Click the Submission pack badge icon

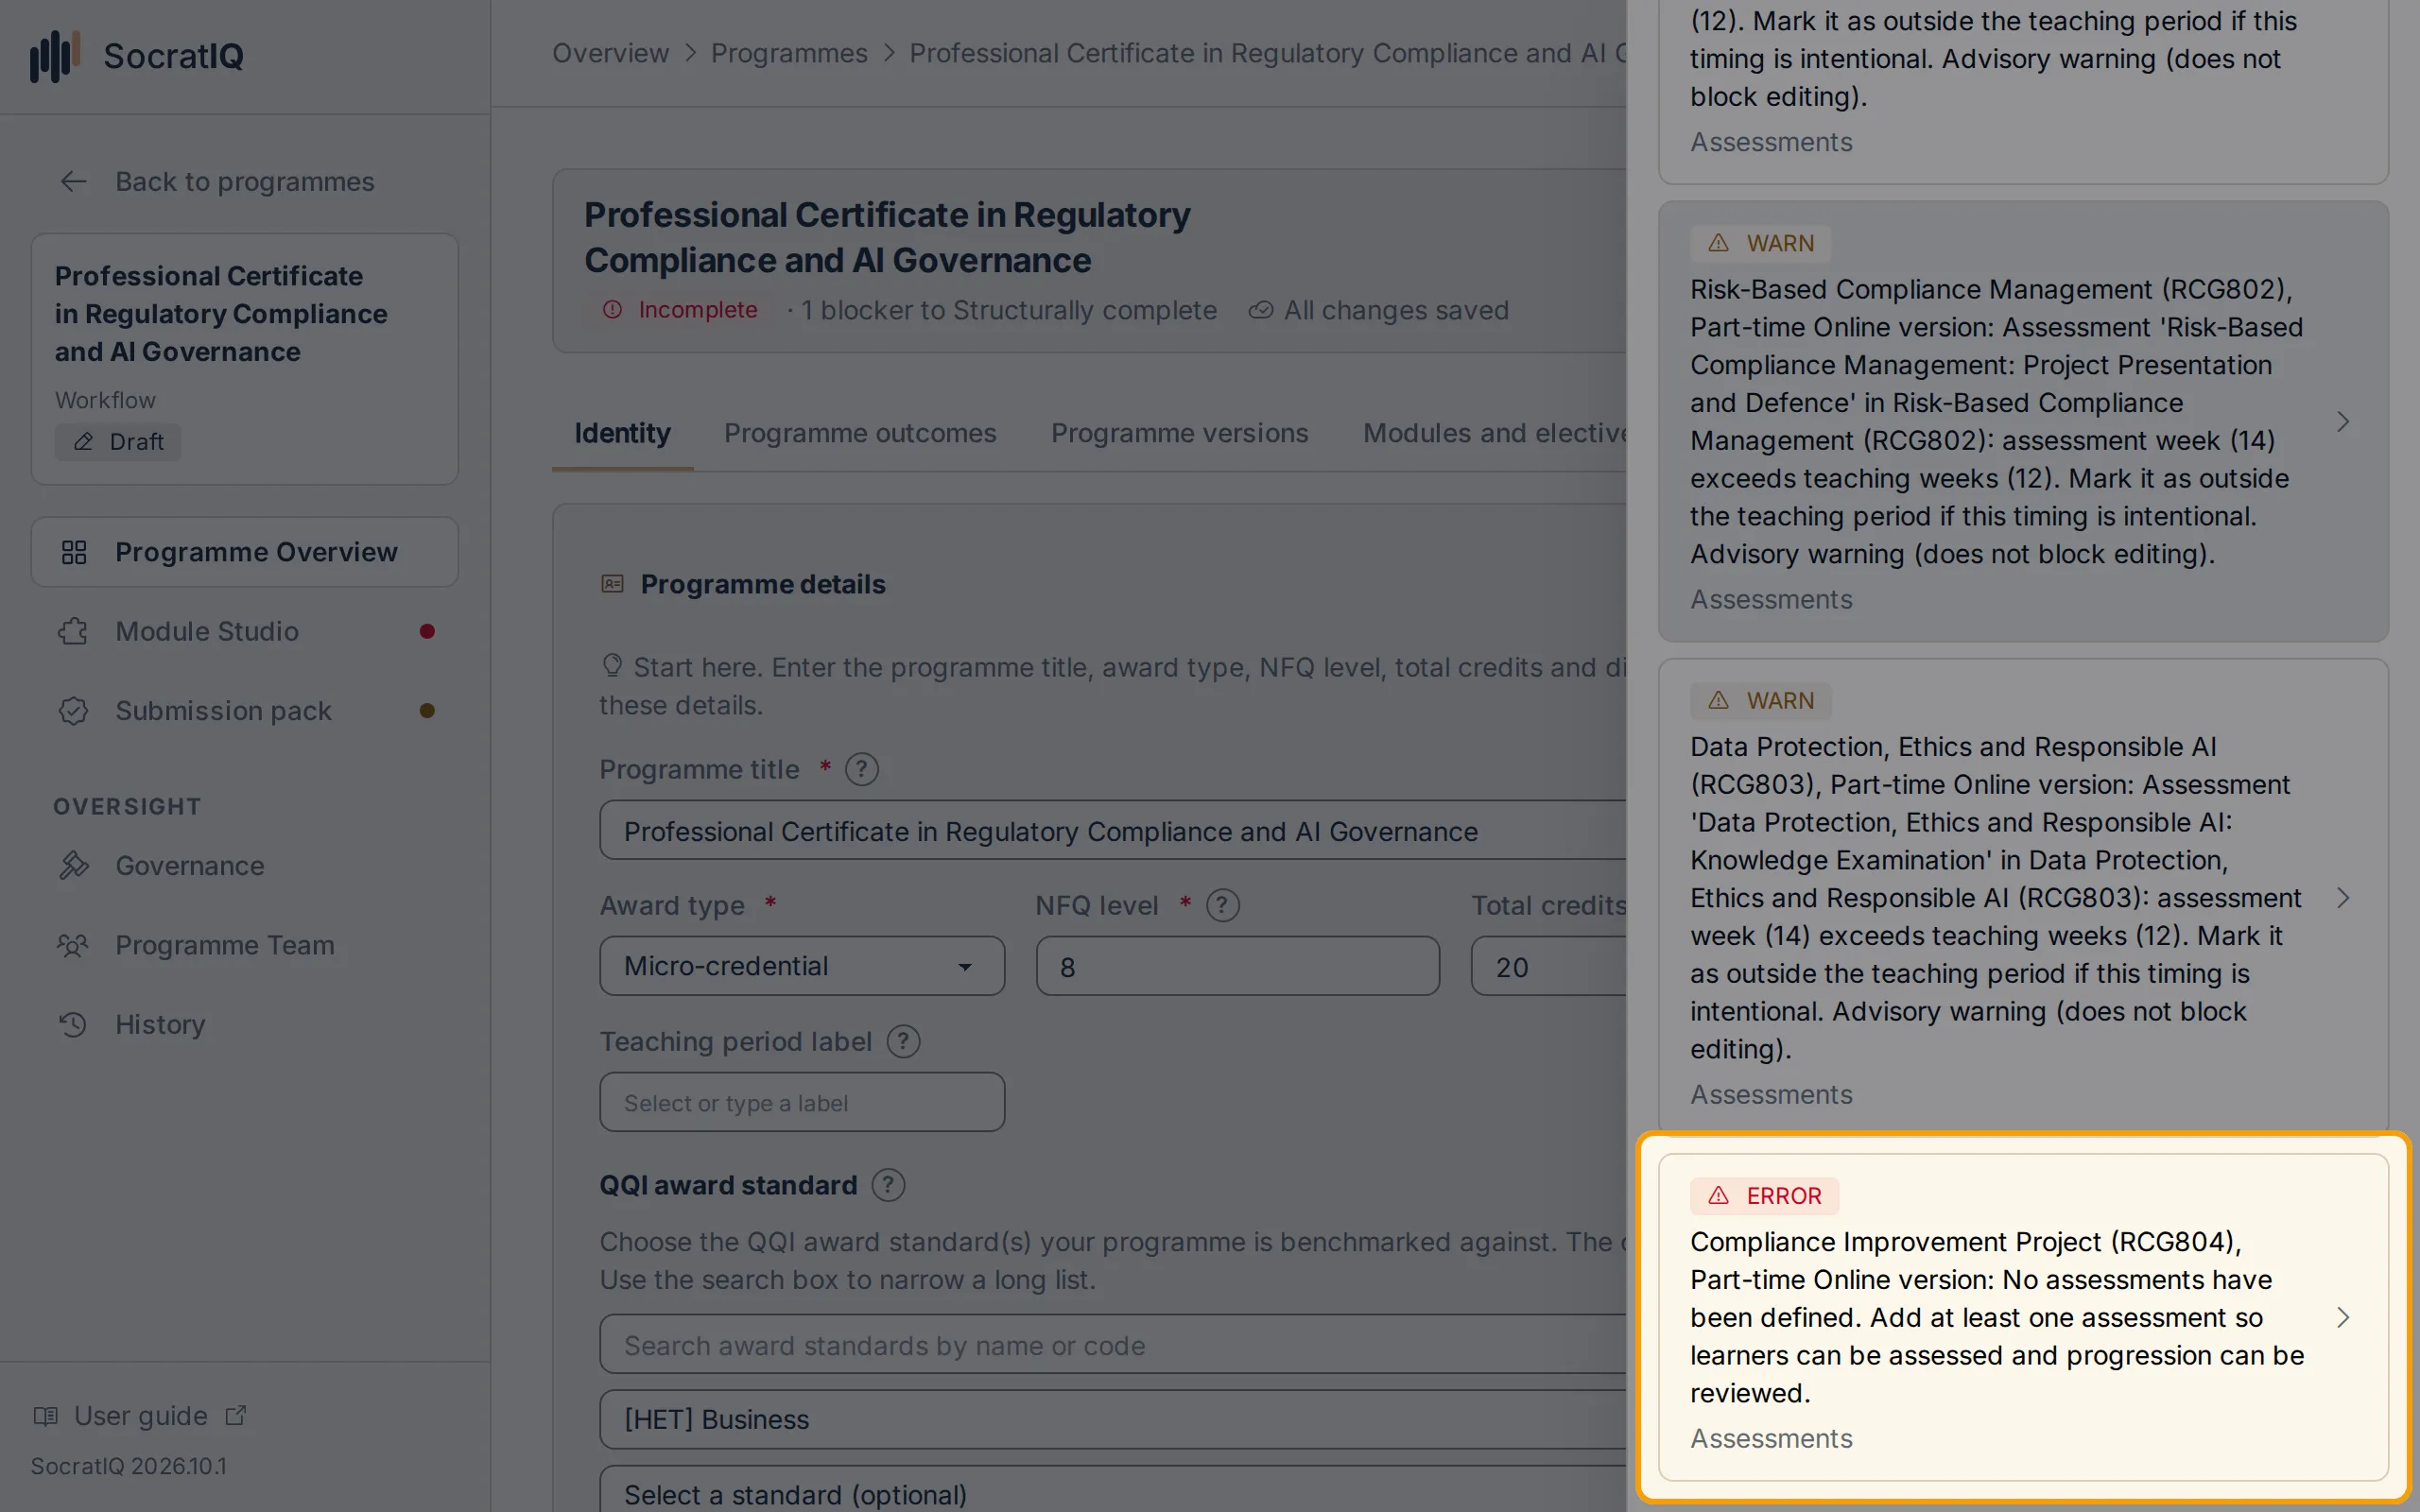[x=73, y=711]
